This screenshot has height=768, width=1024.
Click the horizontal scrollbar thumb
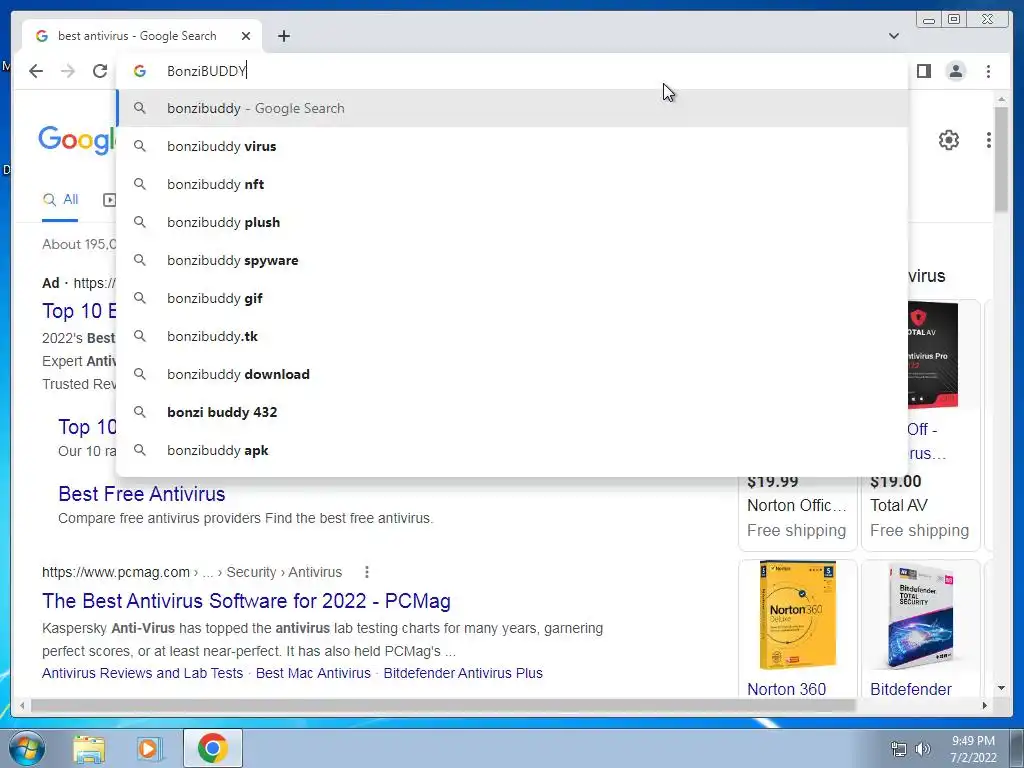click(x=443, y=705)
